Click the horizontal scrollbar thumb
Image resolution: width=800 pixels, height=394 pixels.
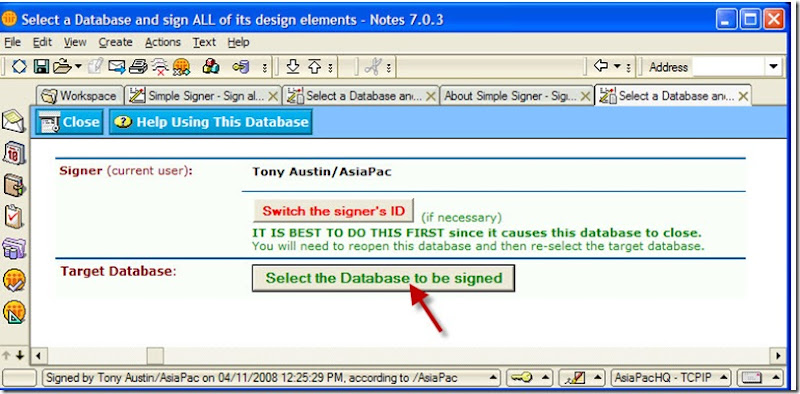pos(155,355)
